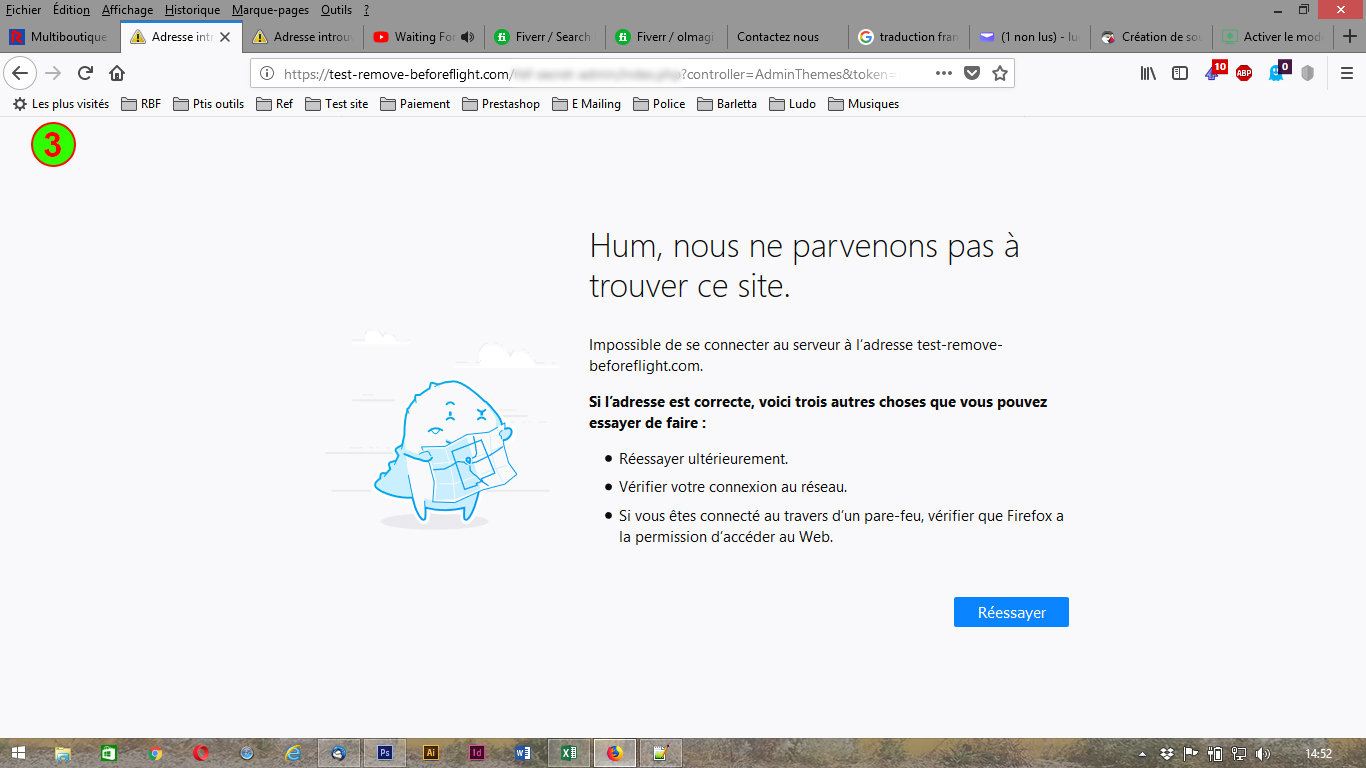The height and width of the screenshot is (768, 1366).
Task: Open the Fichier menu
Action: click(x=23, y=10)
